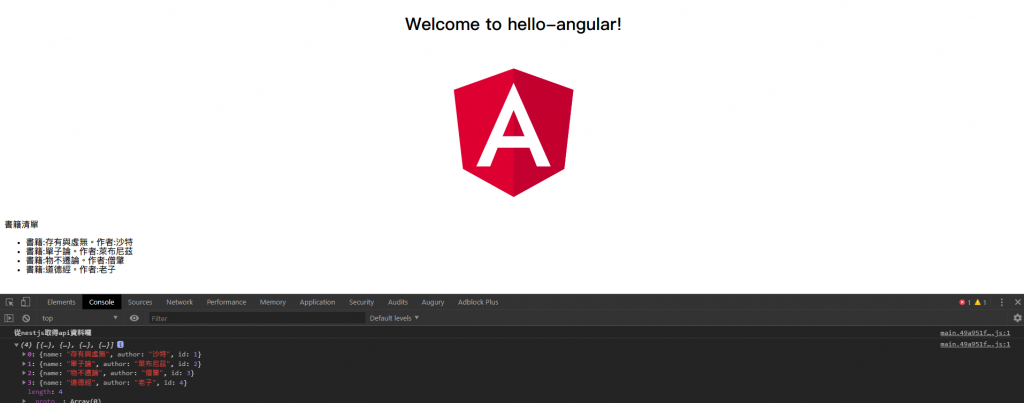Click the Angular shield logo
Viewport: 1024px width, 403px height.
[x=513, y=132]
